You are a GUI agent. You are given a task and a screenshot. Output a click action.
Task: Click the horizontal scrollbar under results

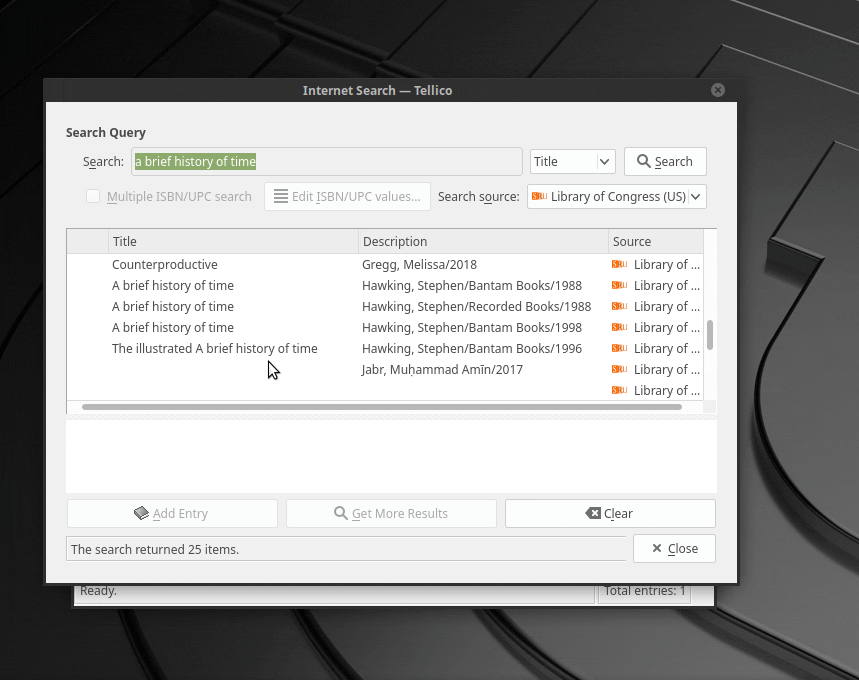(x=382, y=407)
